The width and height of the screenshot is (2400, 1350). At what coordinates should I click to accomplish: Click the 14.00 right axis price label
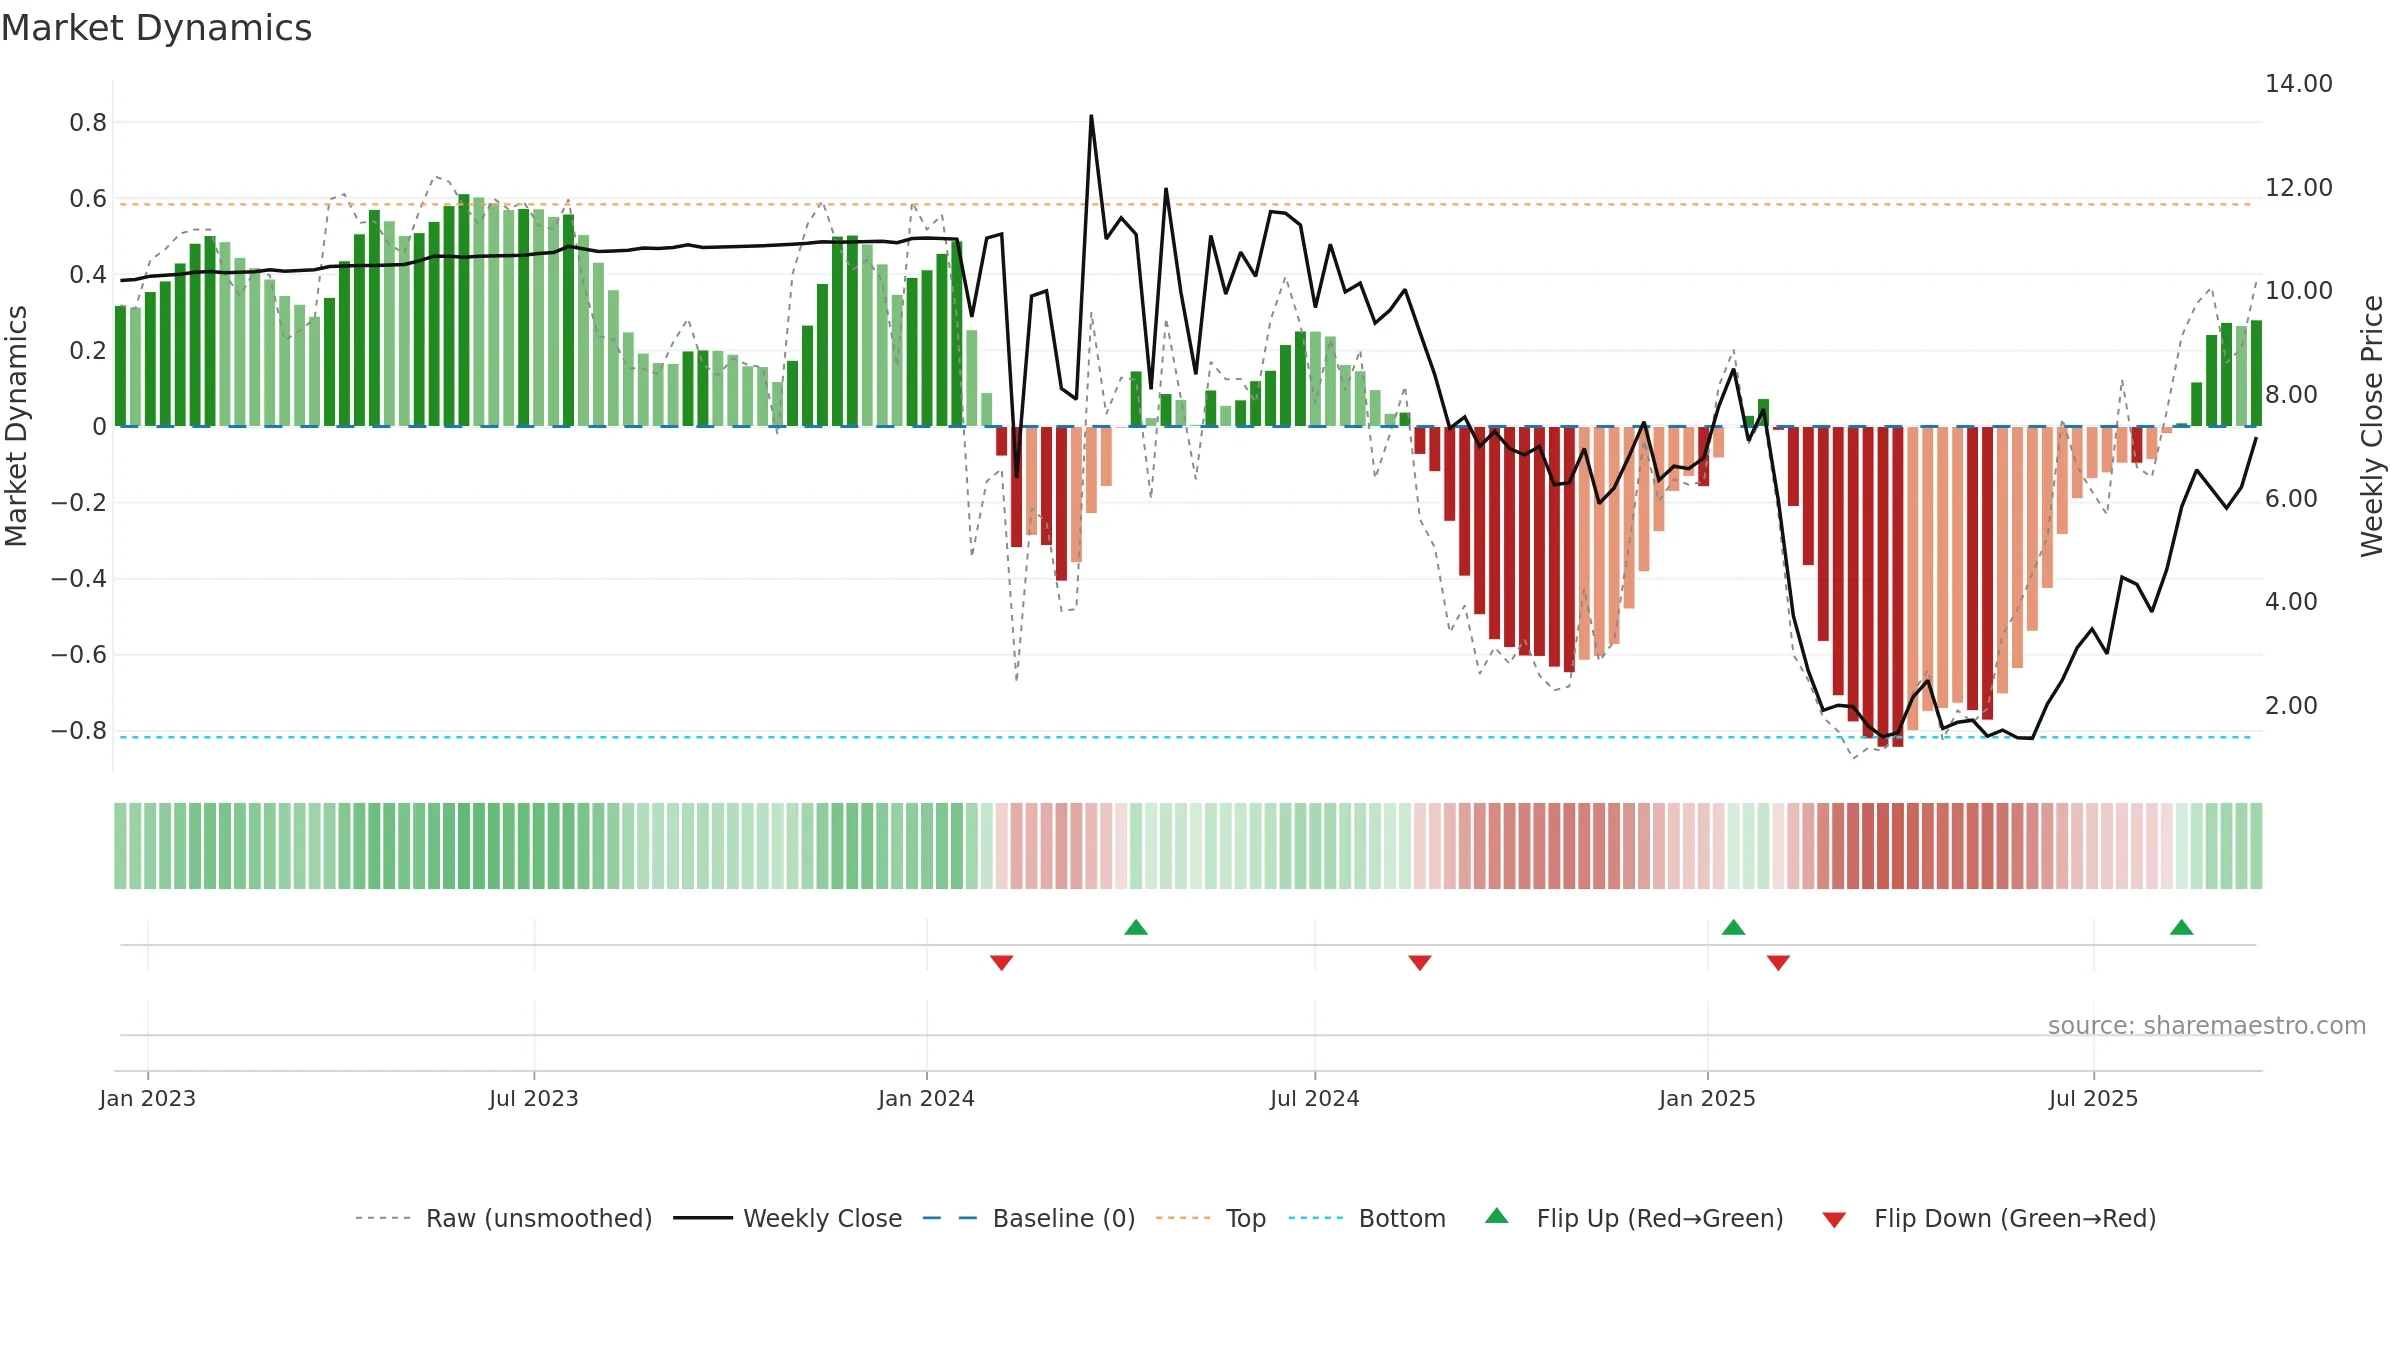tap(2299, 84)
